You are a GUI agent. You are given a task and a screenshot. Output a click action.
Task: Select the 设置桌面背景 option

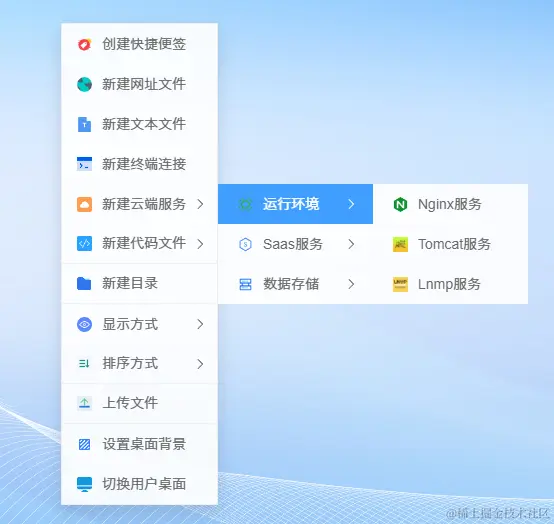coord(140,444)
